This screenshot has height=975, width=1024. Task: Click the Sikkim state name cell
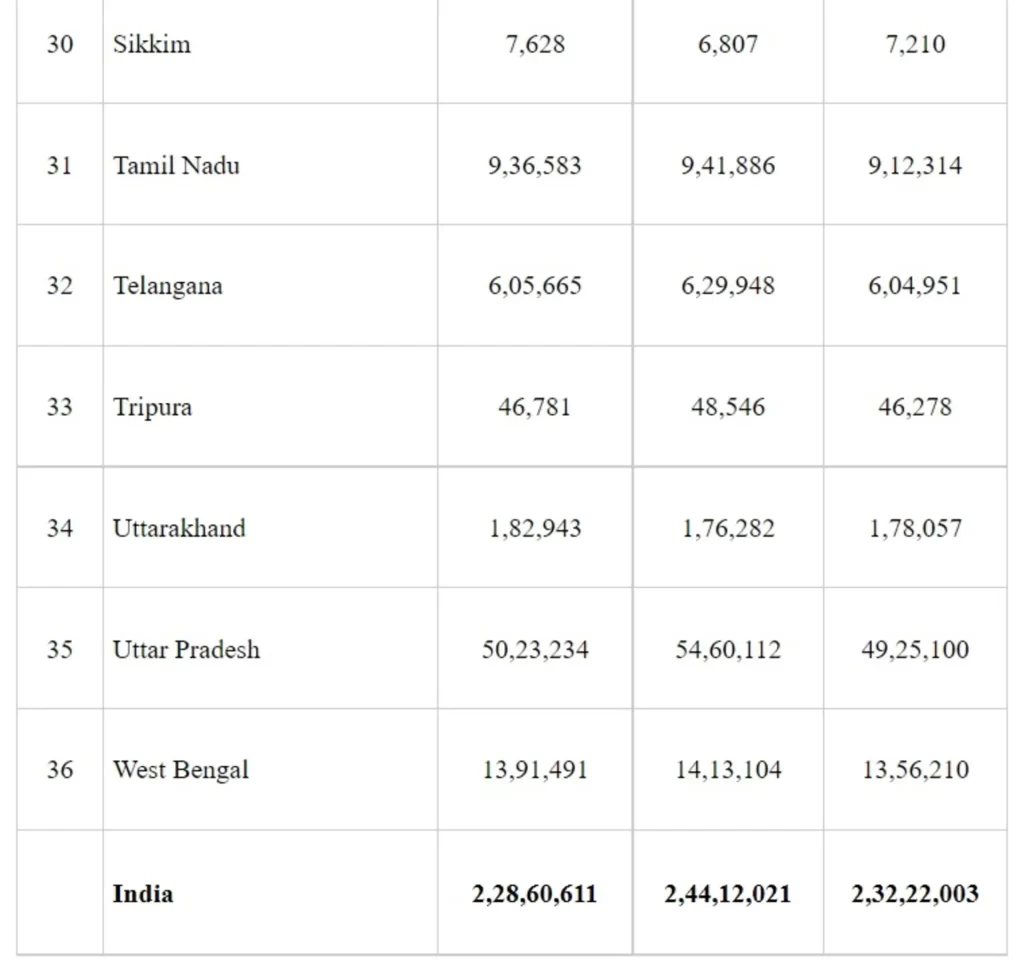[x=152, y=44]
